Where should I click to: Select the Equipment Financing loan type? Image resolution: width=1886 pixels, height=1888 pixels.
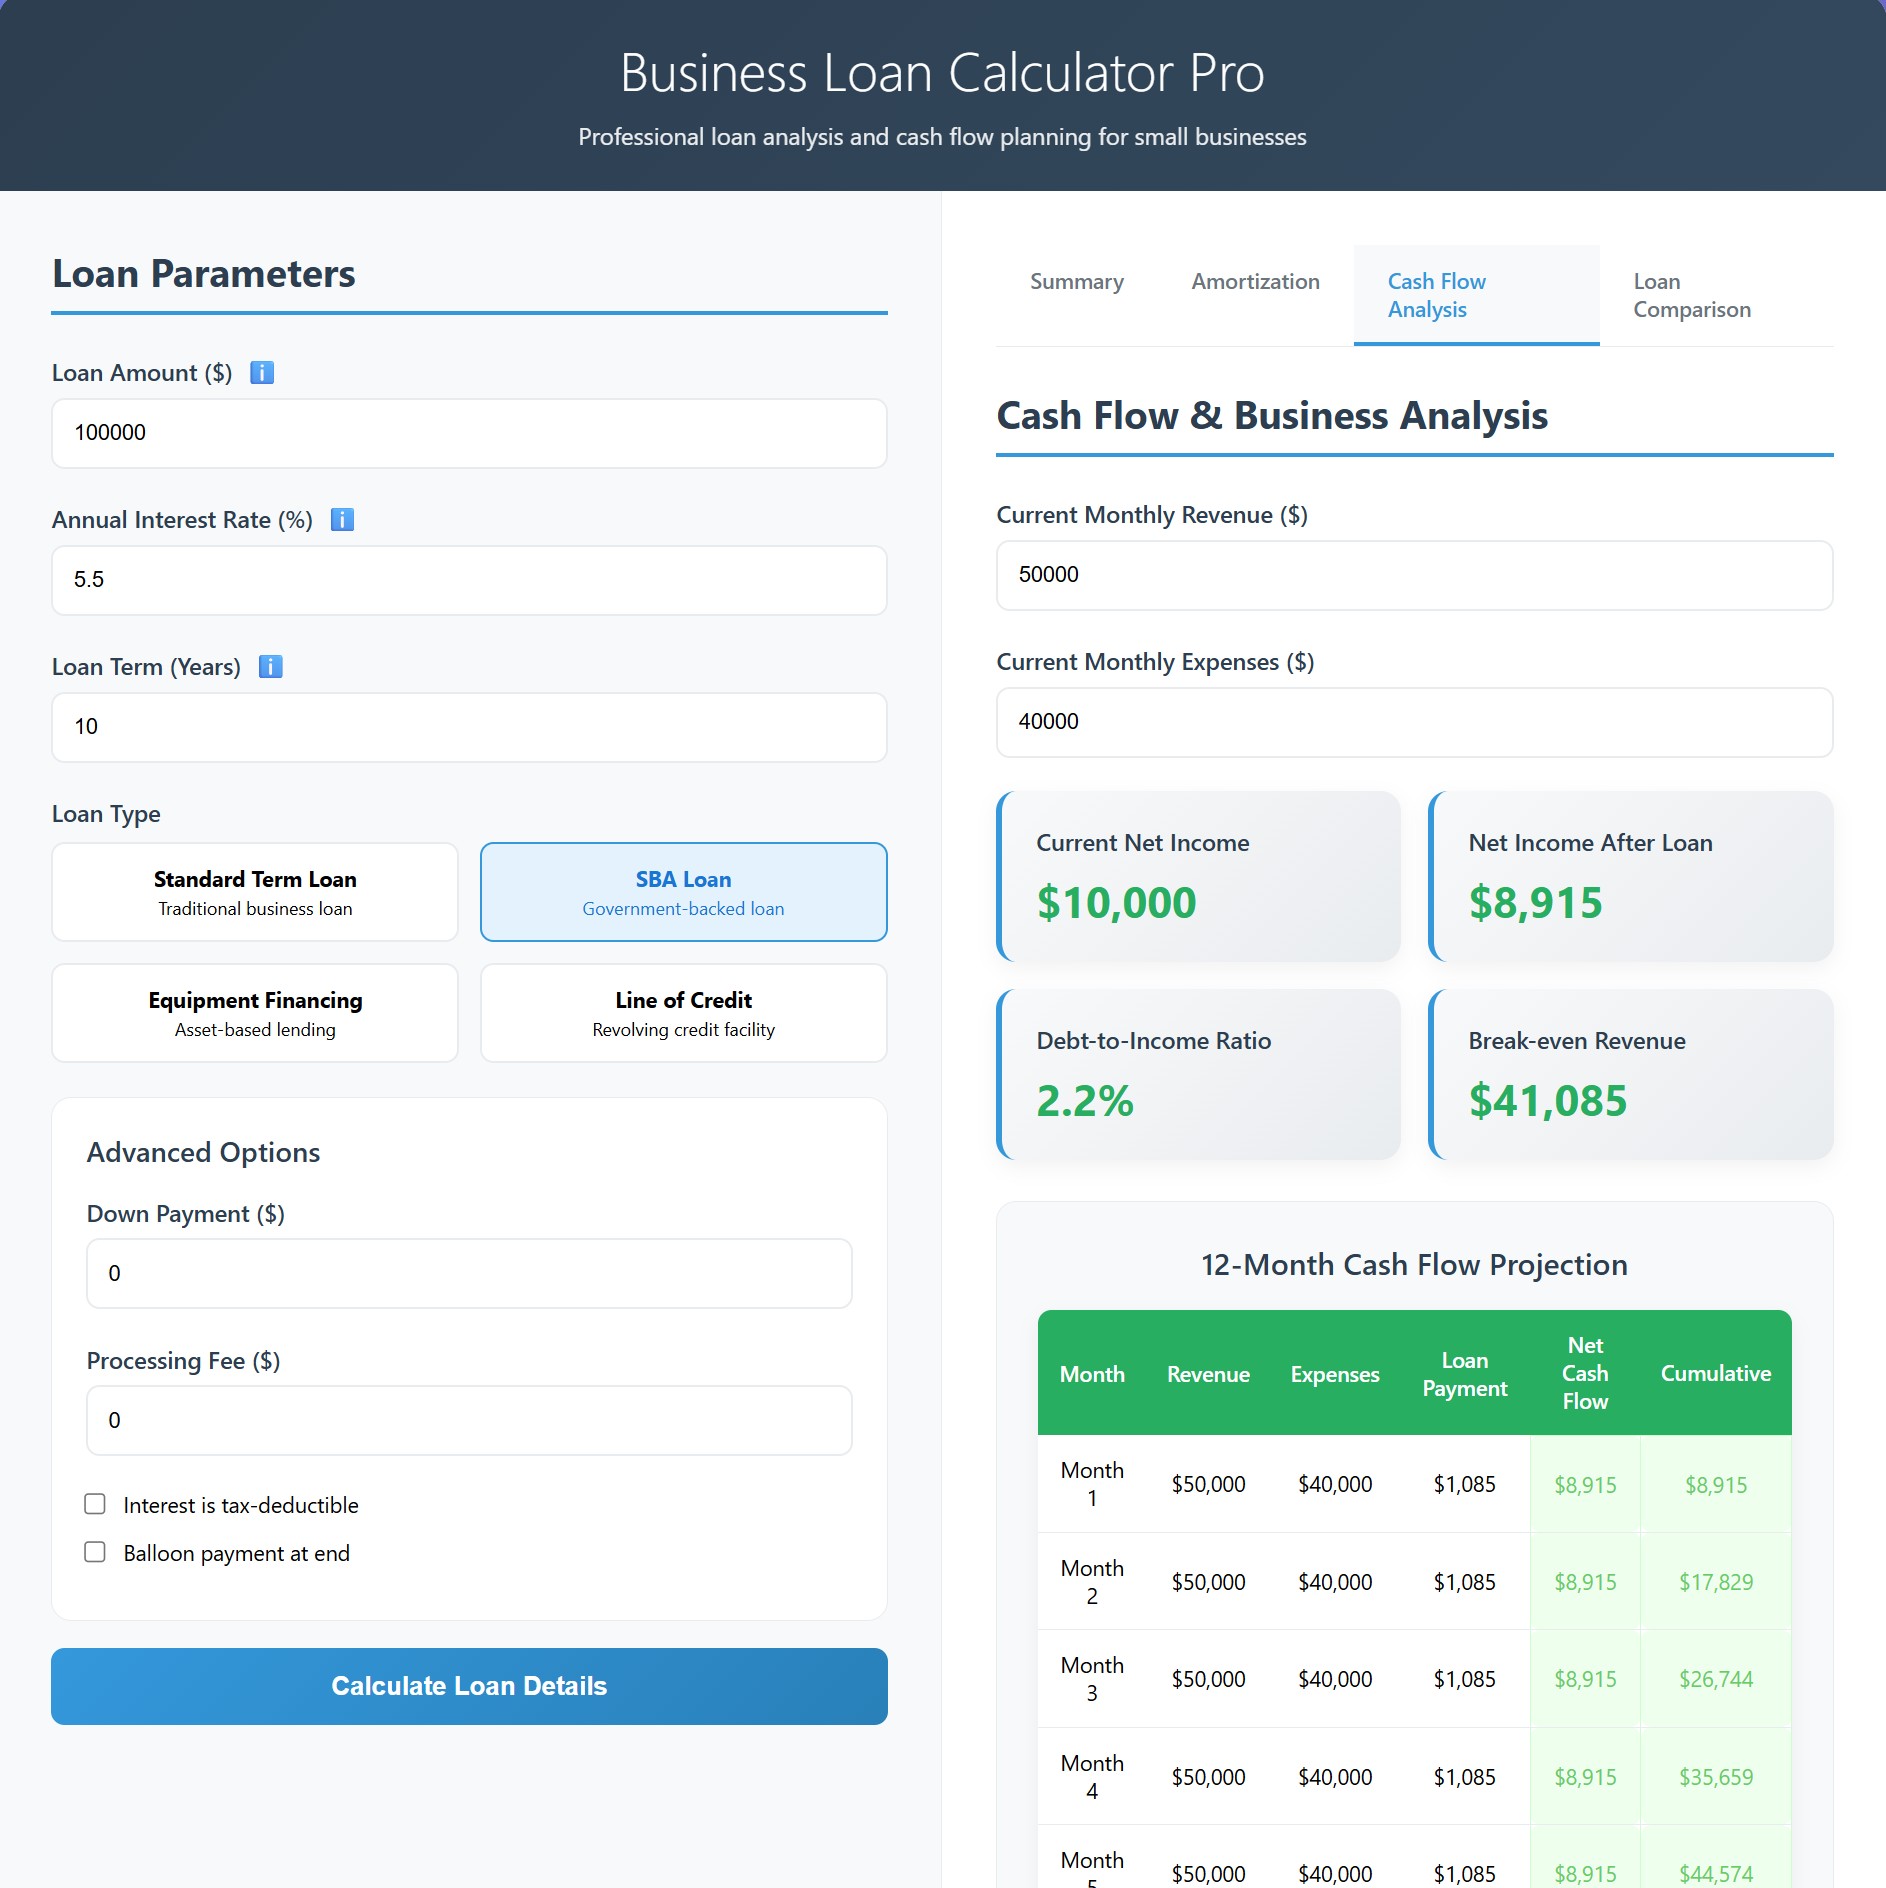[x=254, y=1012]
